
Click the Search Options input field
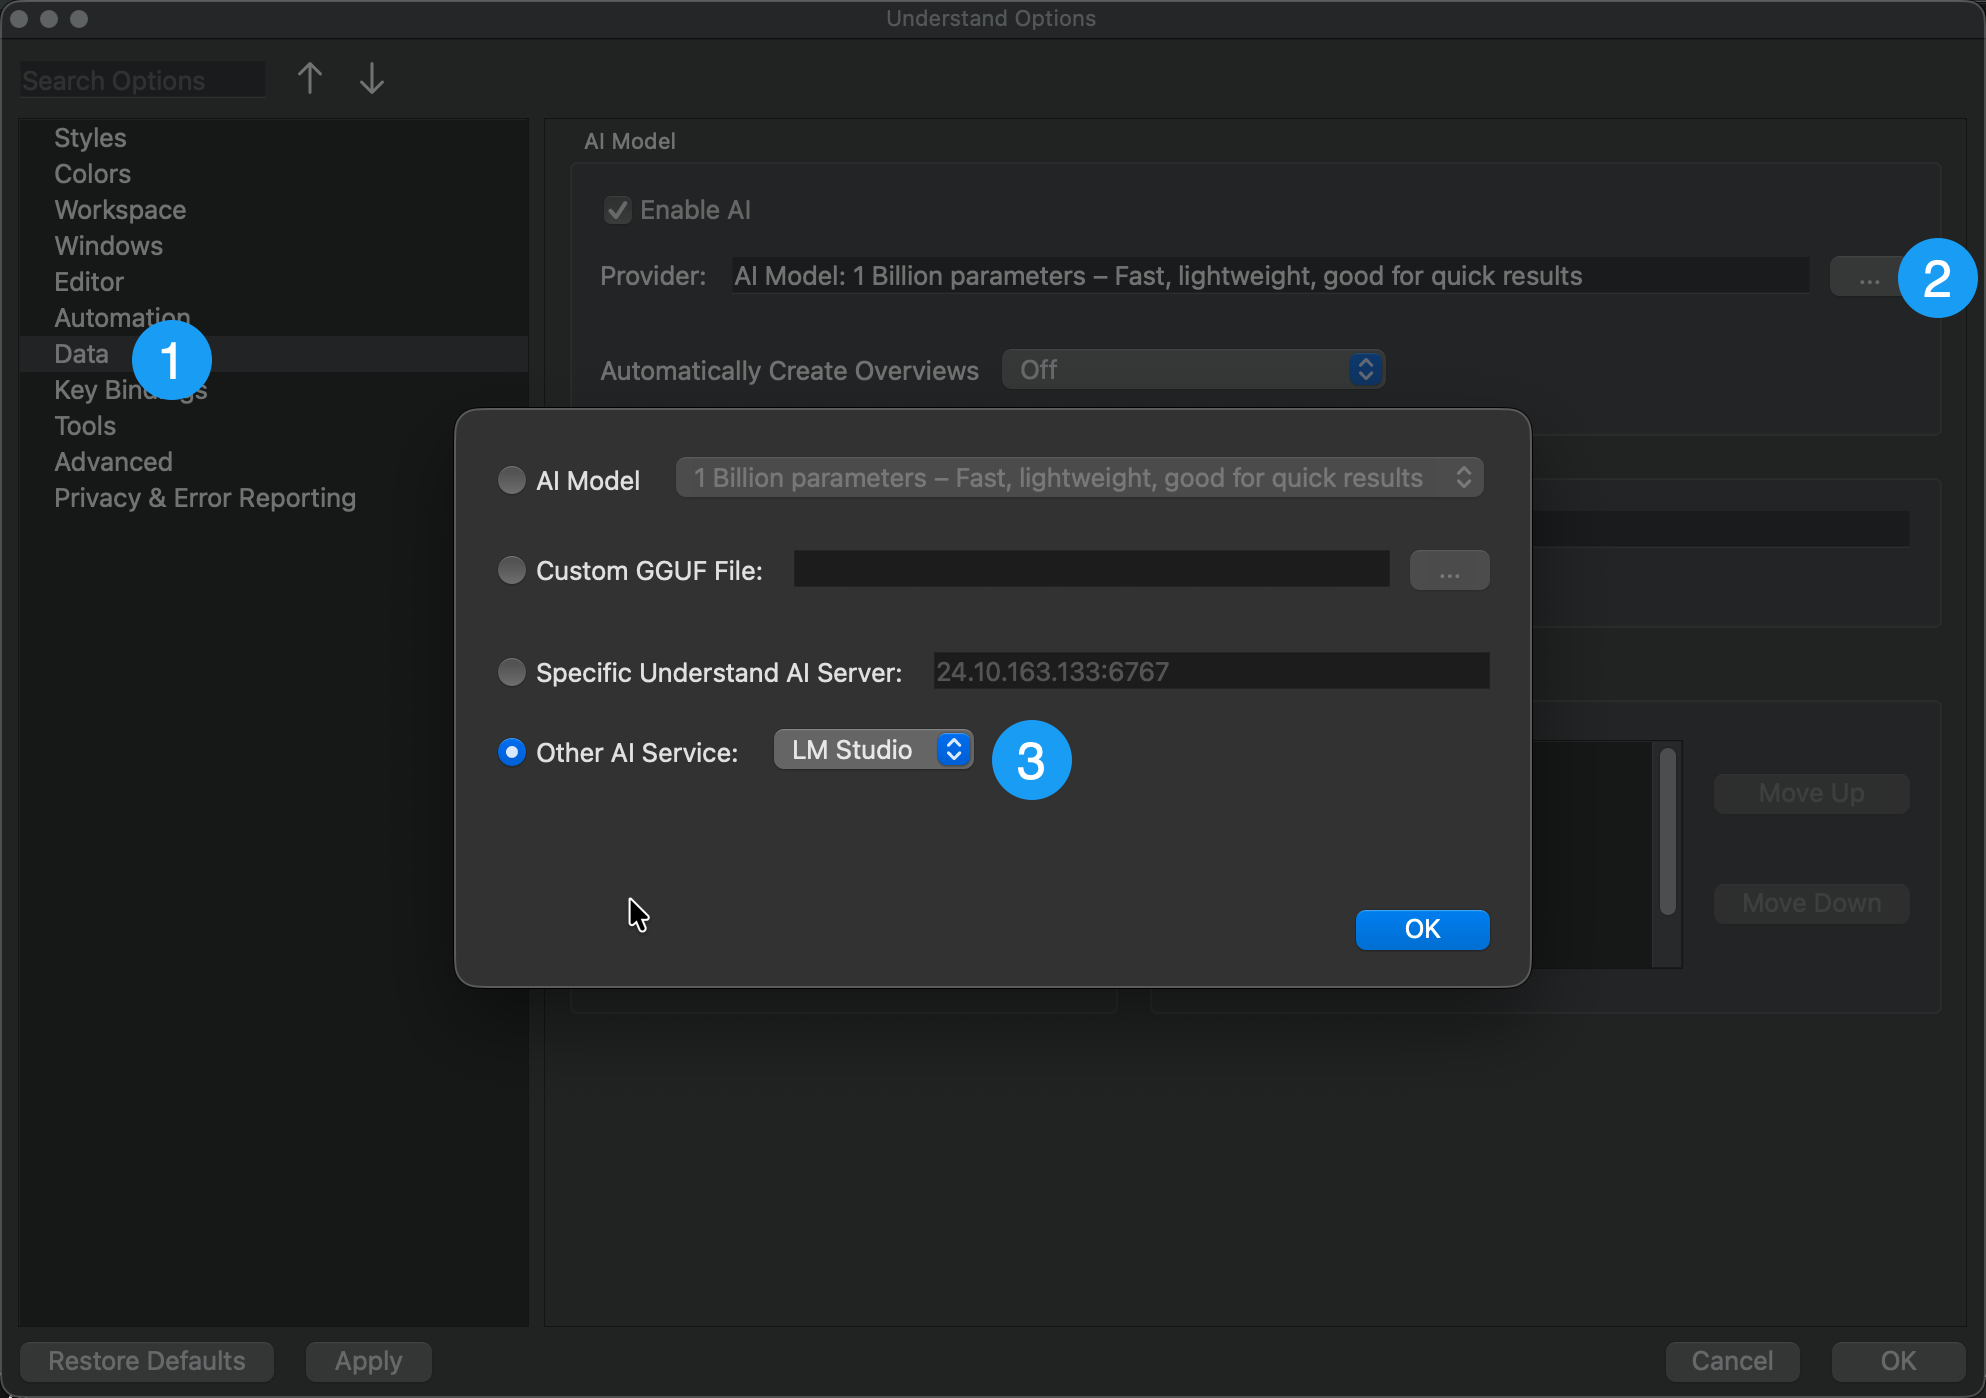[142, 80]
